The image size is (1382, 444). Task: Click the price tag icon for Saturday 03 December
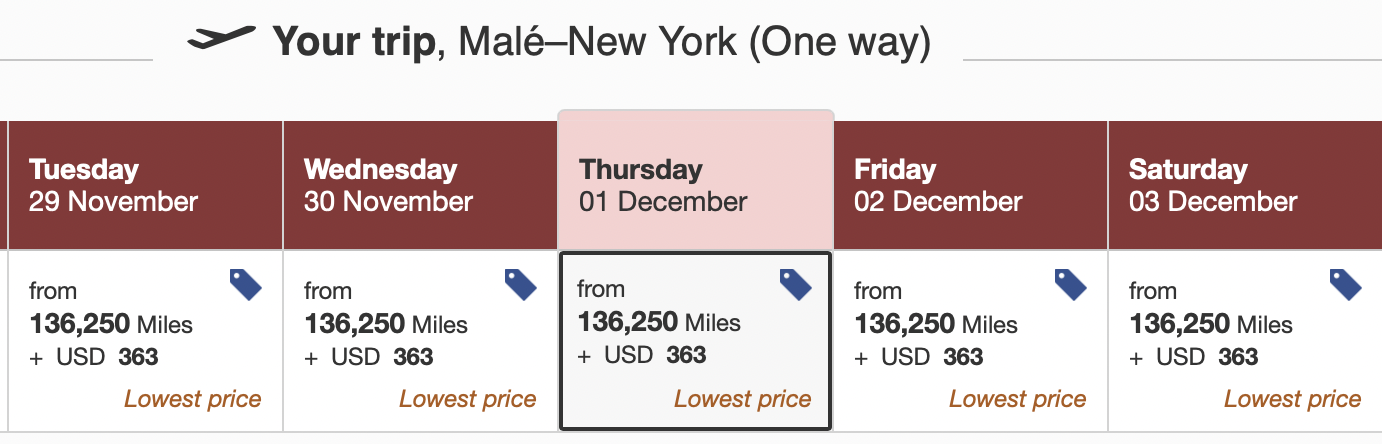point(1345,285)
